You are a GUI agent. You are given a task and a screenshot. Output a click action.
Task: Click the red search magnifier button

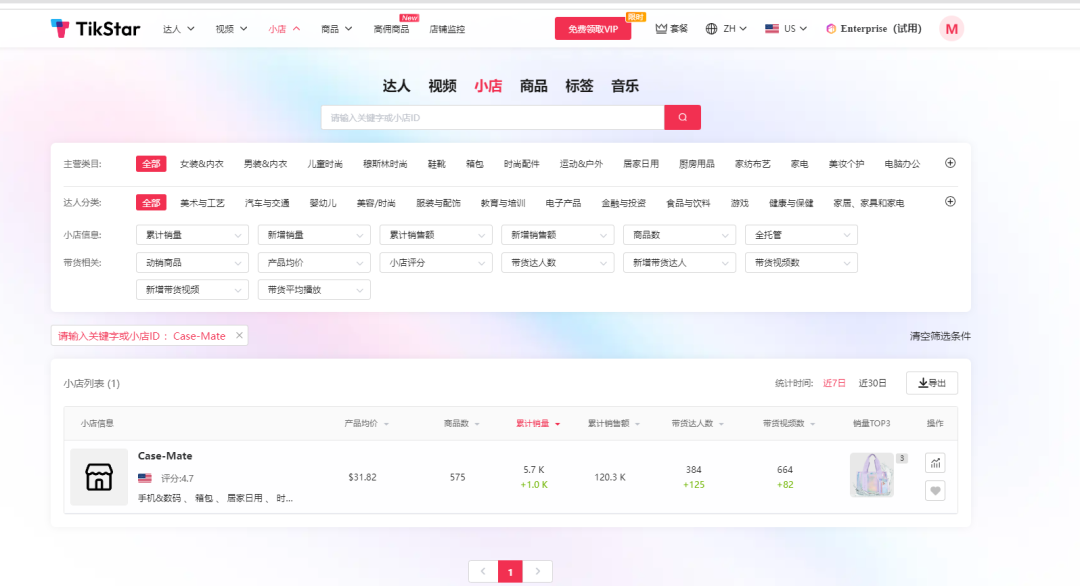(682, 118)
